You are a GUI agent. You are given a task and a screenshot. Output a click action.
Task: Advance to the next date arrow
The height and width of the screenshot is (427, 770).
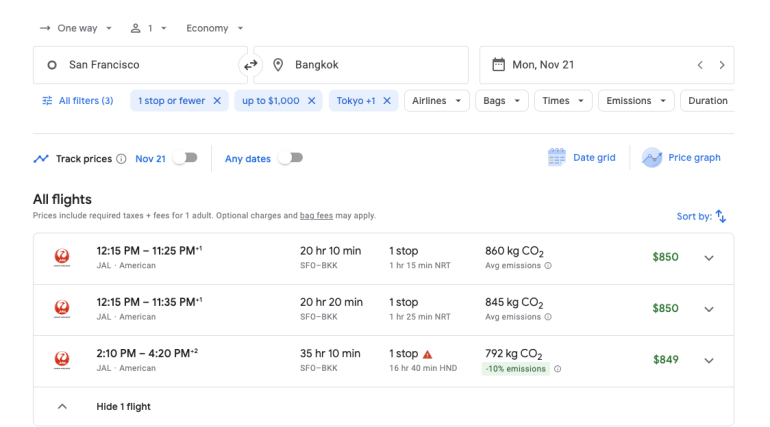click(x=722, y=65)
